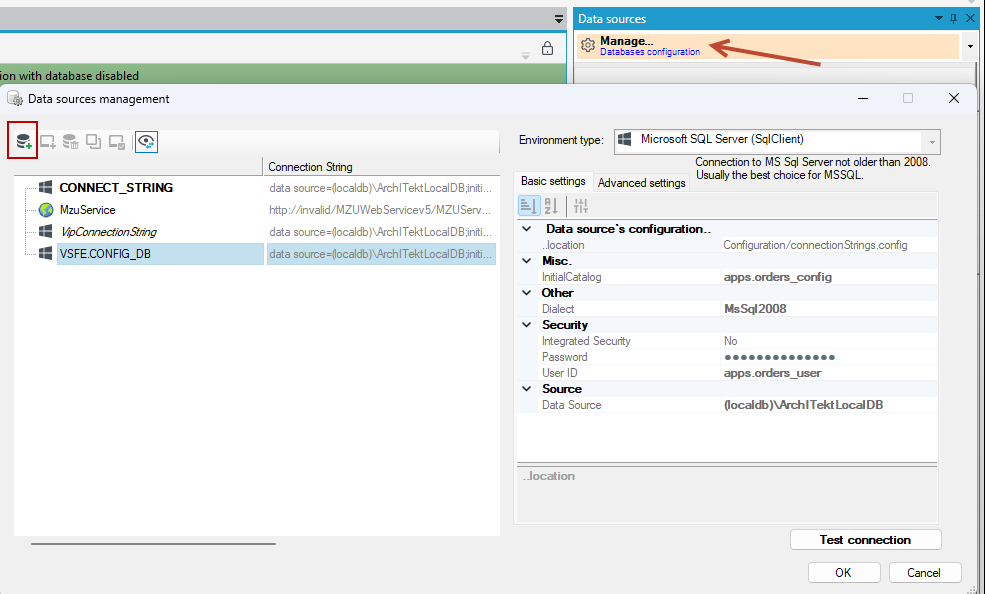Click the alphabetical A-Z sort icon

coord(552,205)
